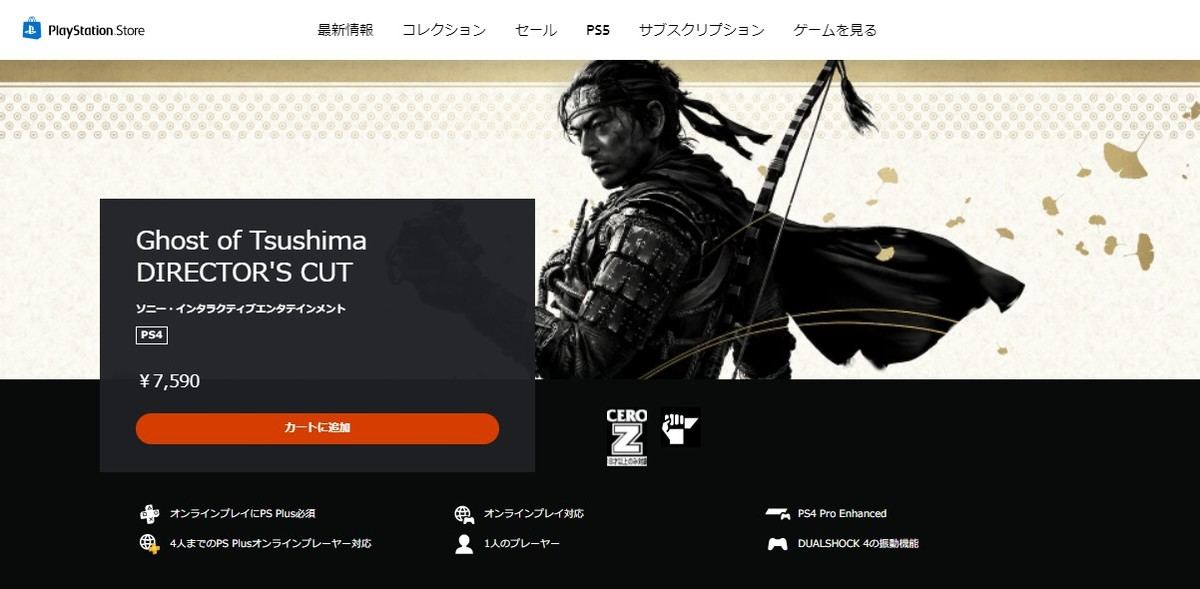Screen dimensions: 1200x589
Task: Open the 最新情報 menu
Action: [x=346, y=30]
